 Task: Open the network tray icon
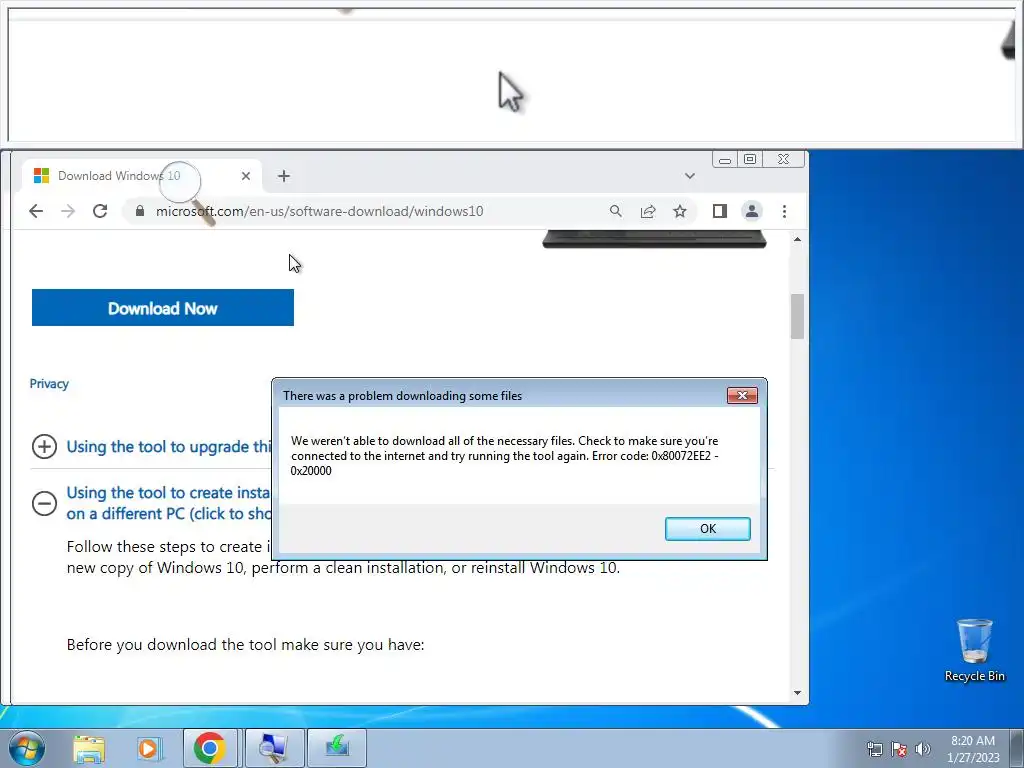click(874, 749)
